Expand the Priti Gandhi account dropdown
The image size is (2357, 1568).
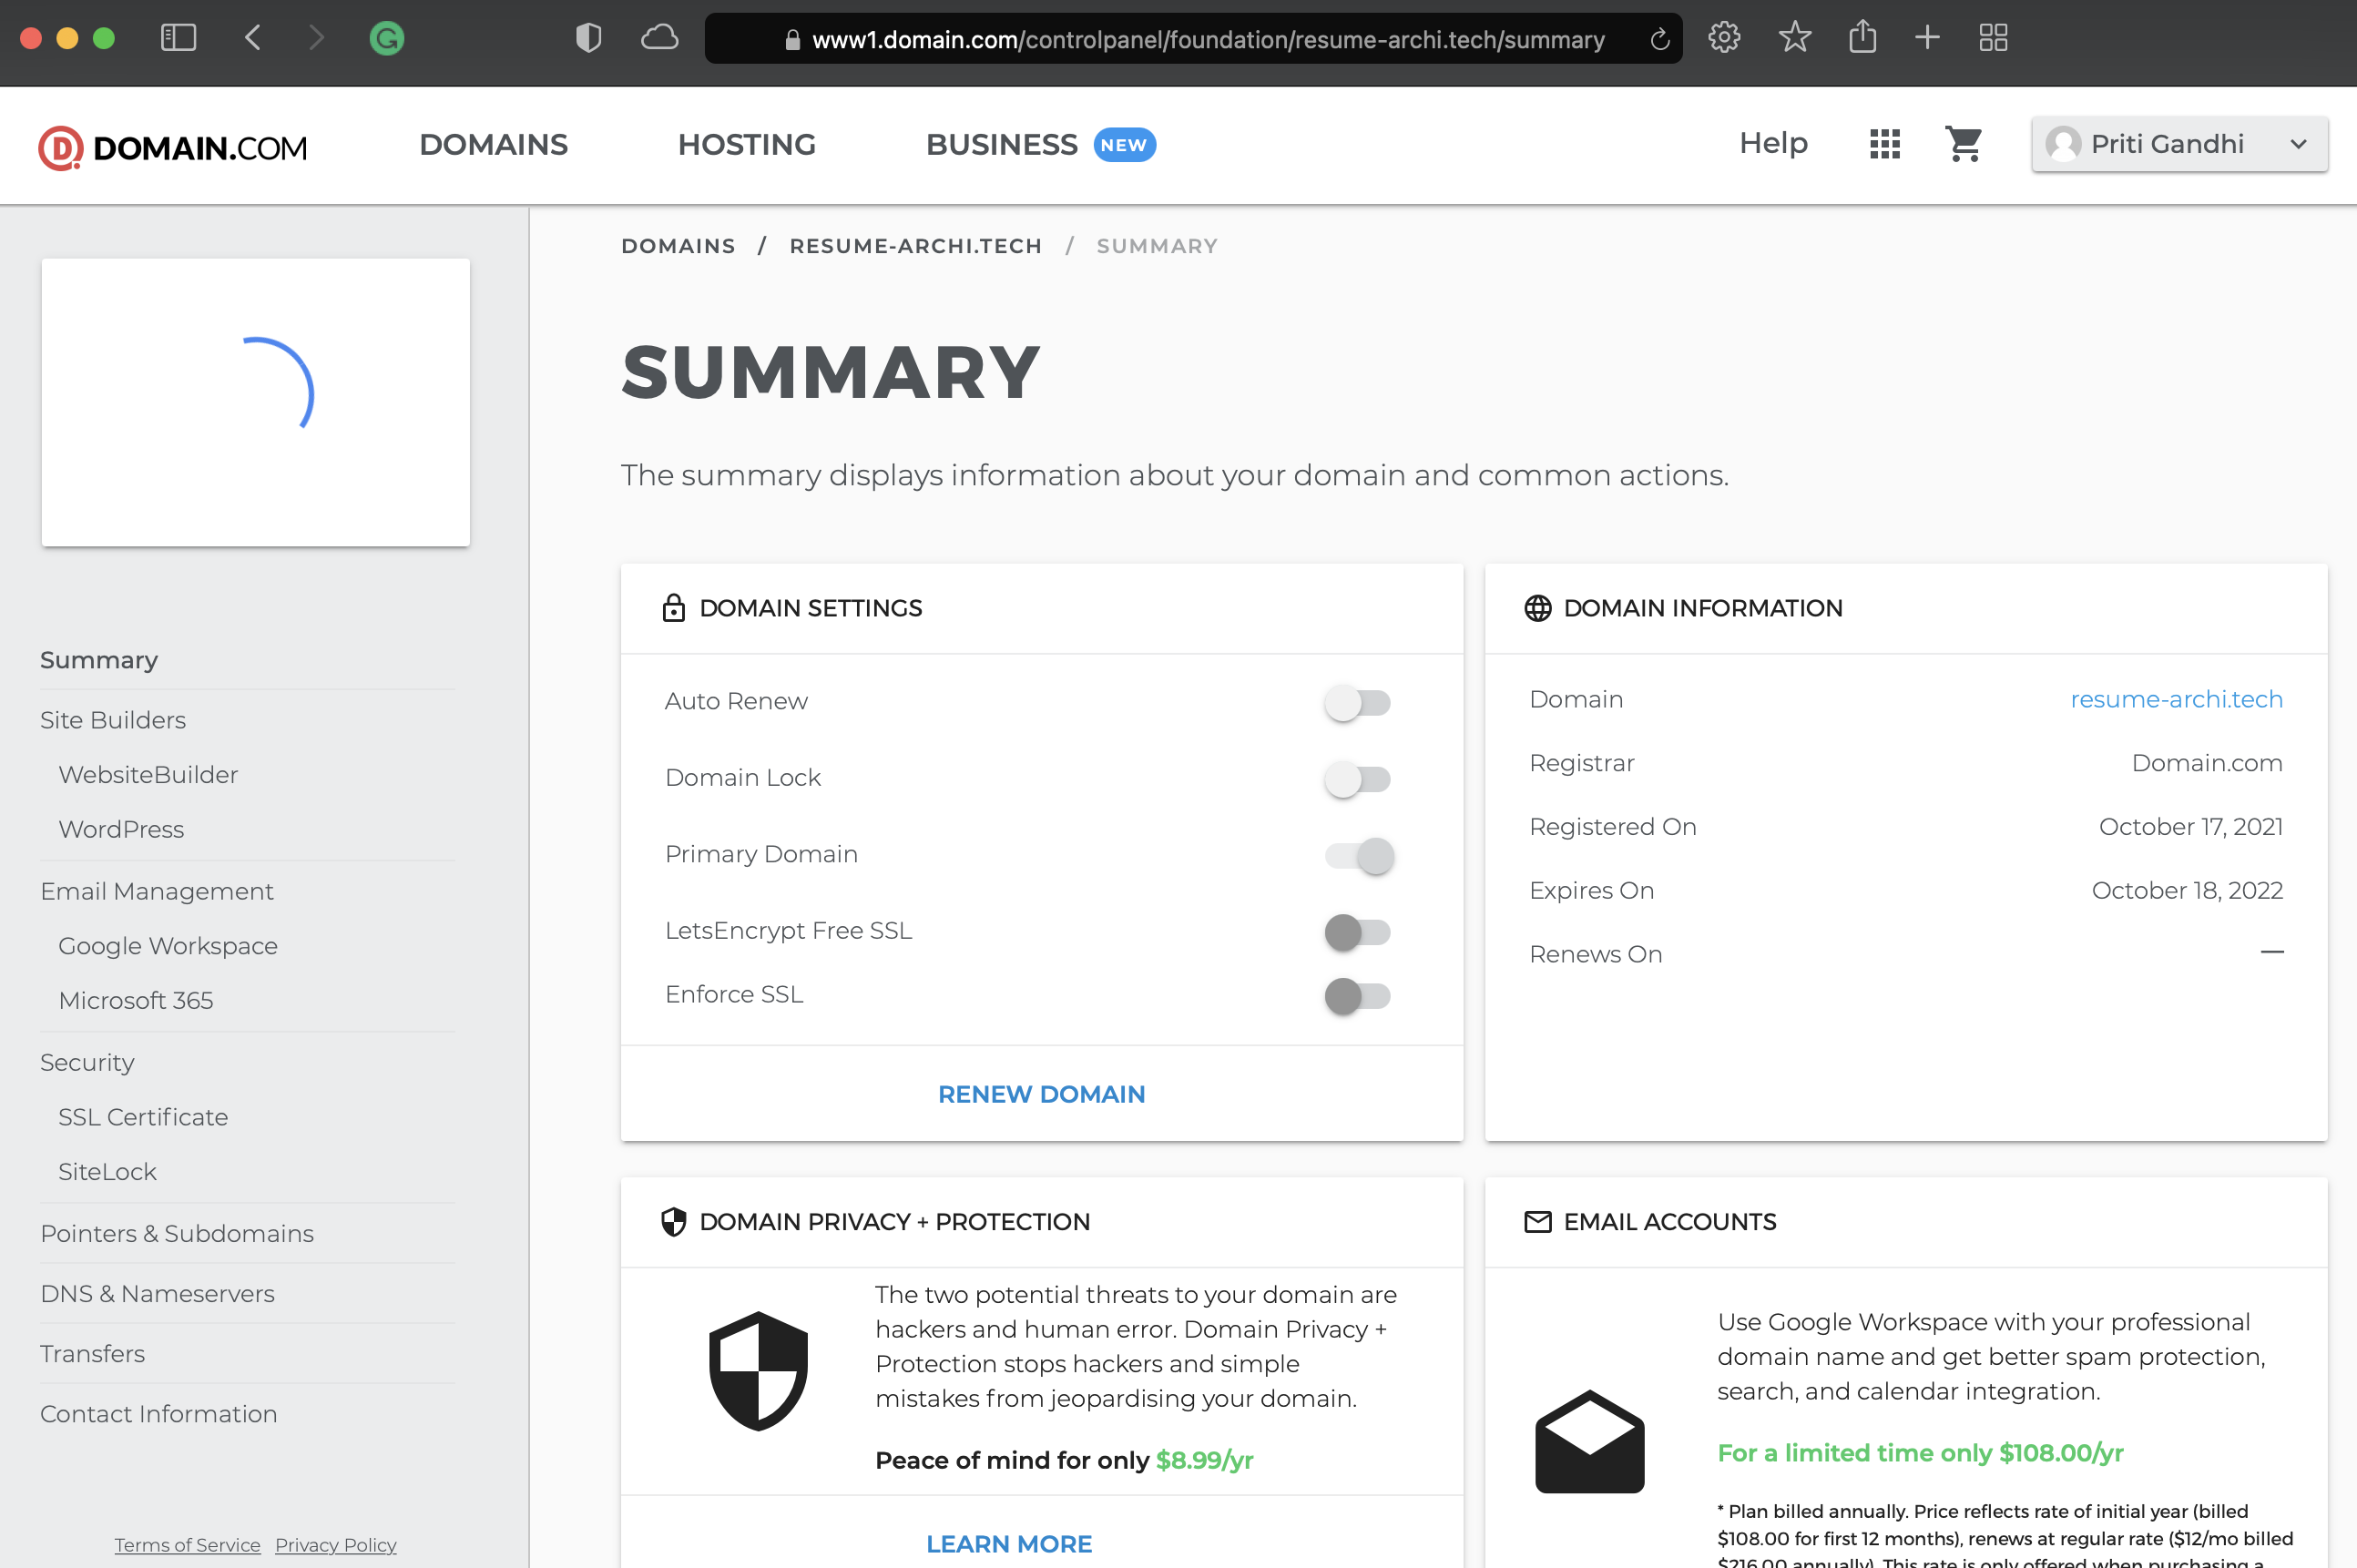tap(2179, 144)
